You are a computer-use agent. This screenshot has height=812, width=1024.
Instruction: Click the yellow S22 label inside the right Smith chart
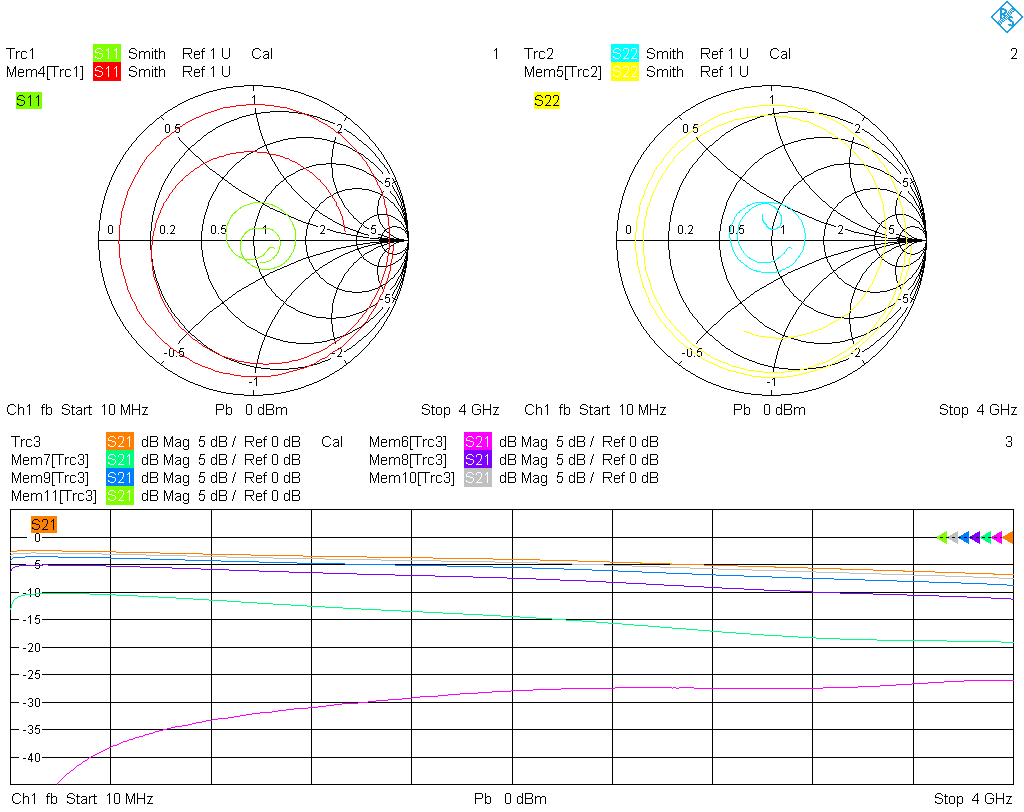547,101
